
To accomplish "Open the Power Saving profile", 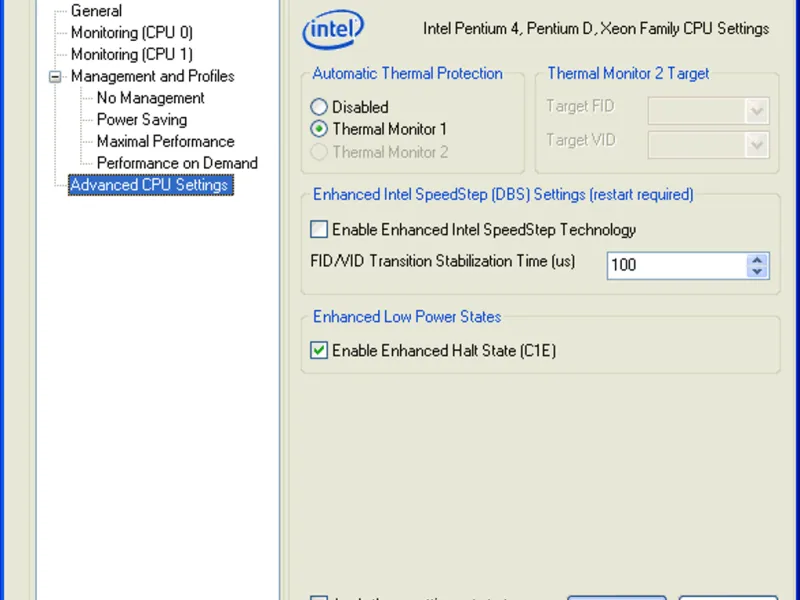I will 142,119.
